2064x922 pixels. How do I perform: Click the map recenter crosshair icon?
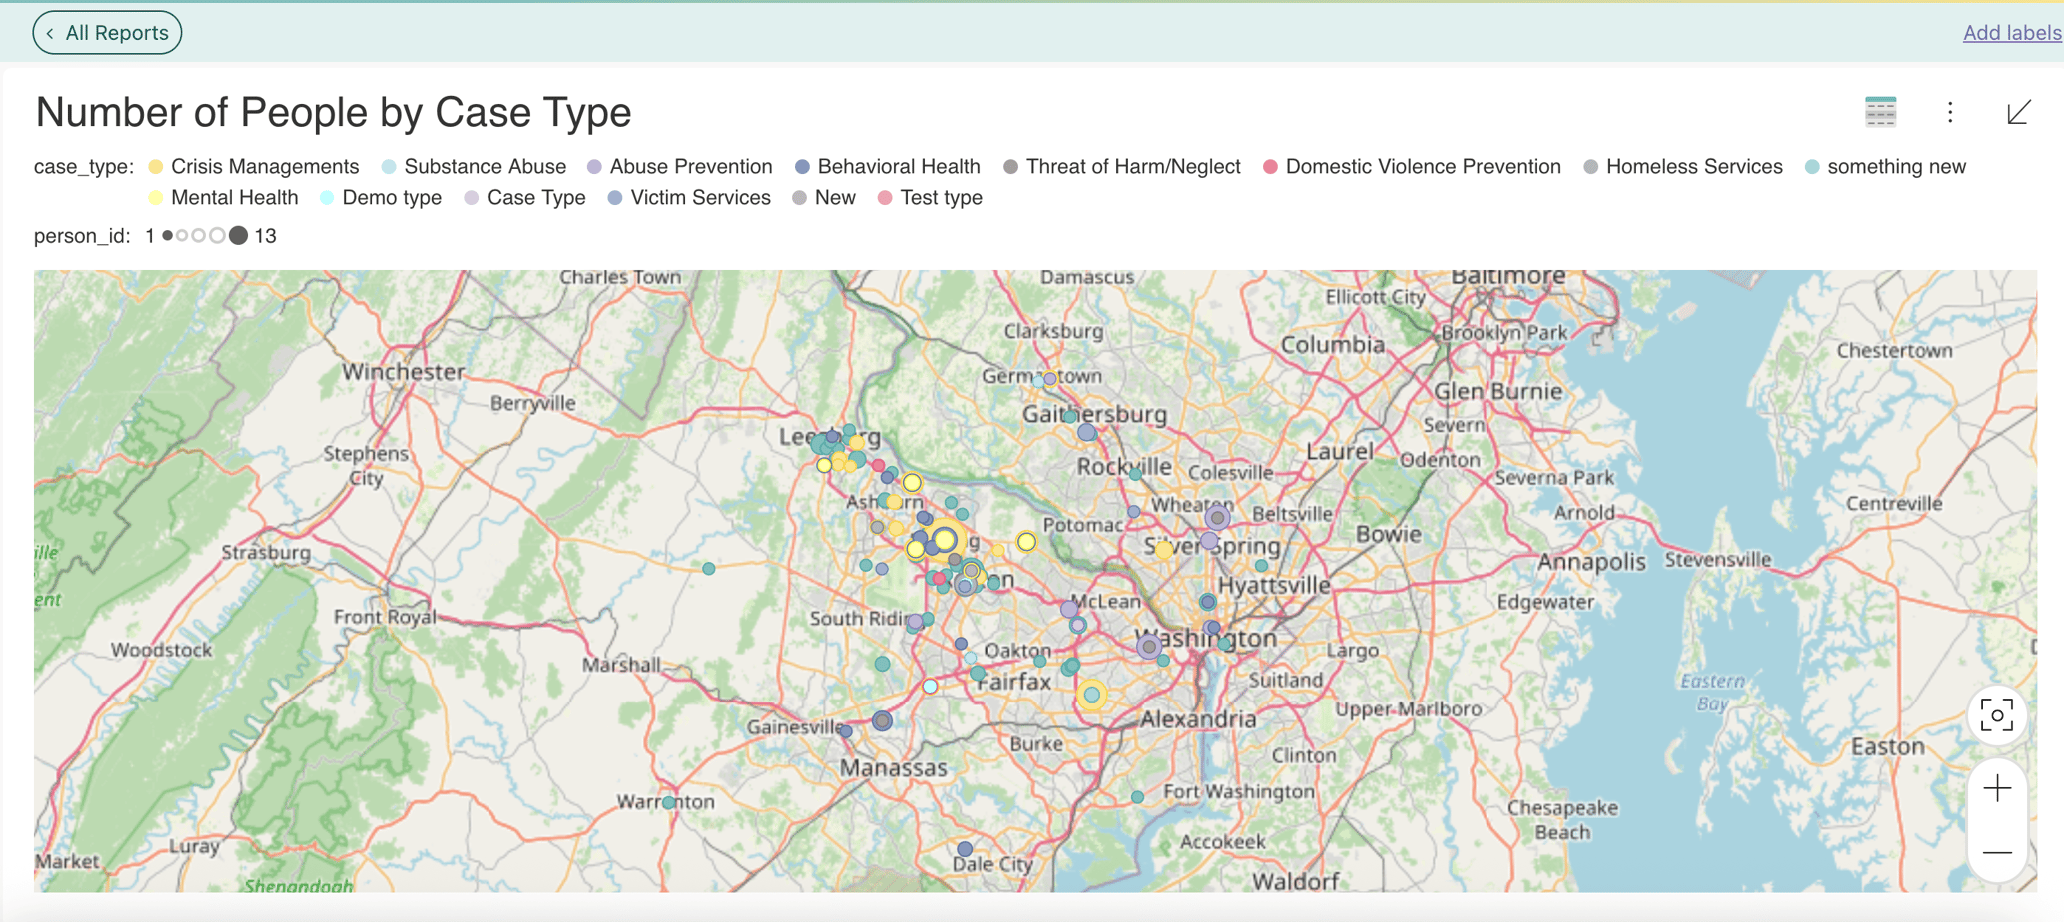coord(1996,715)
